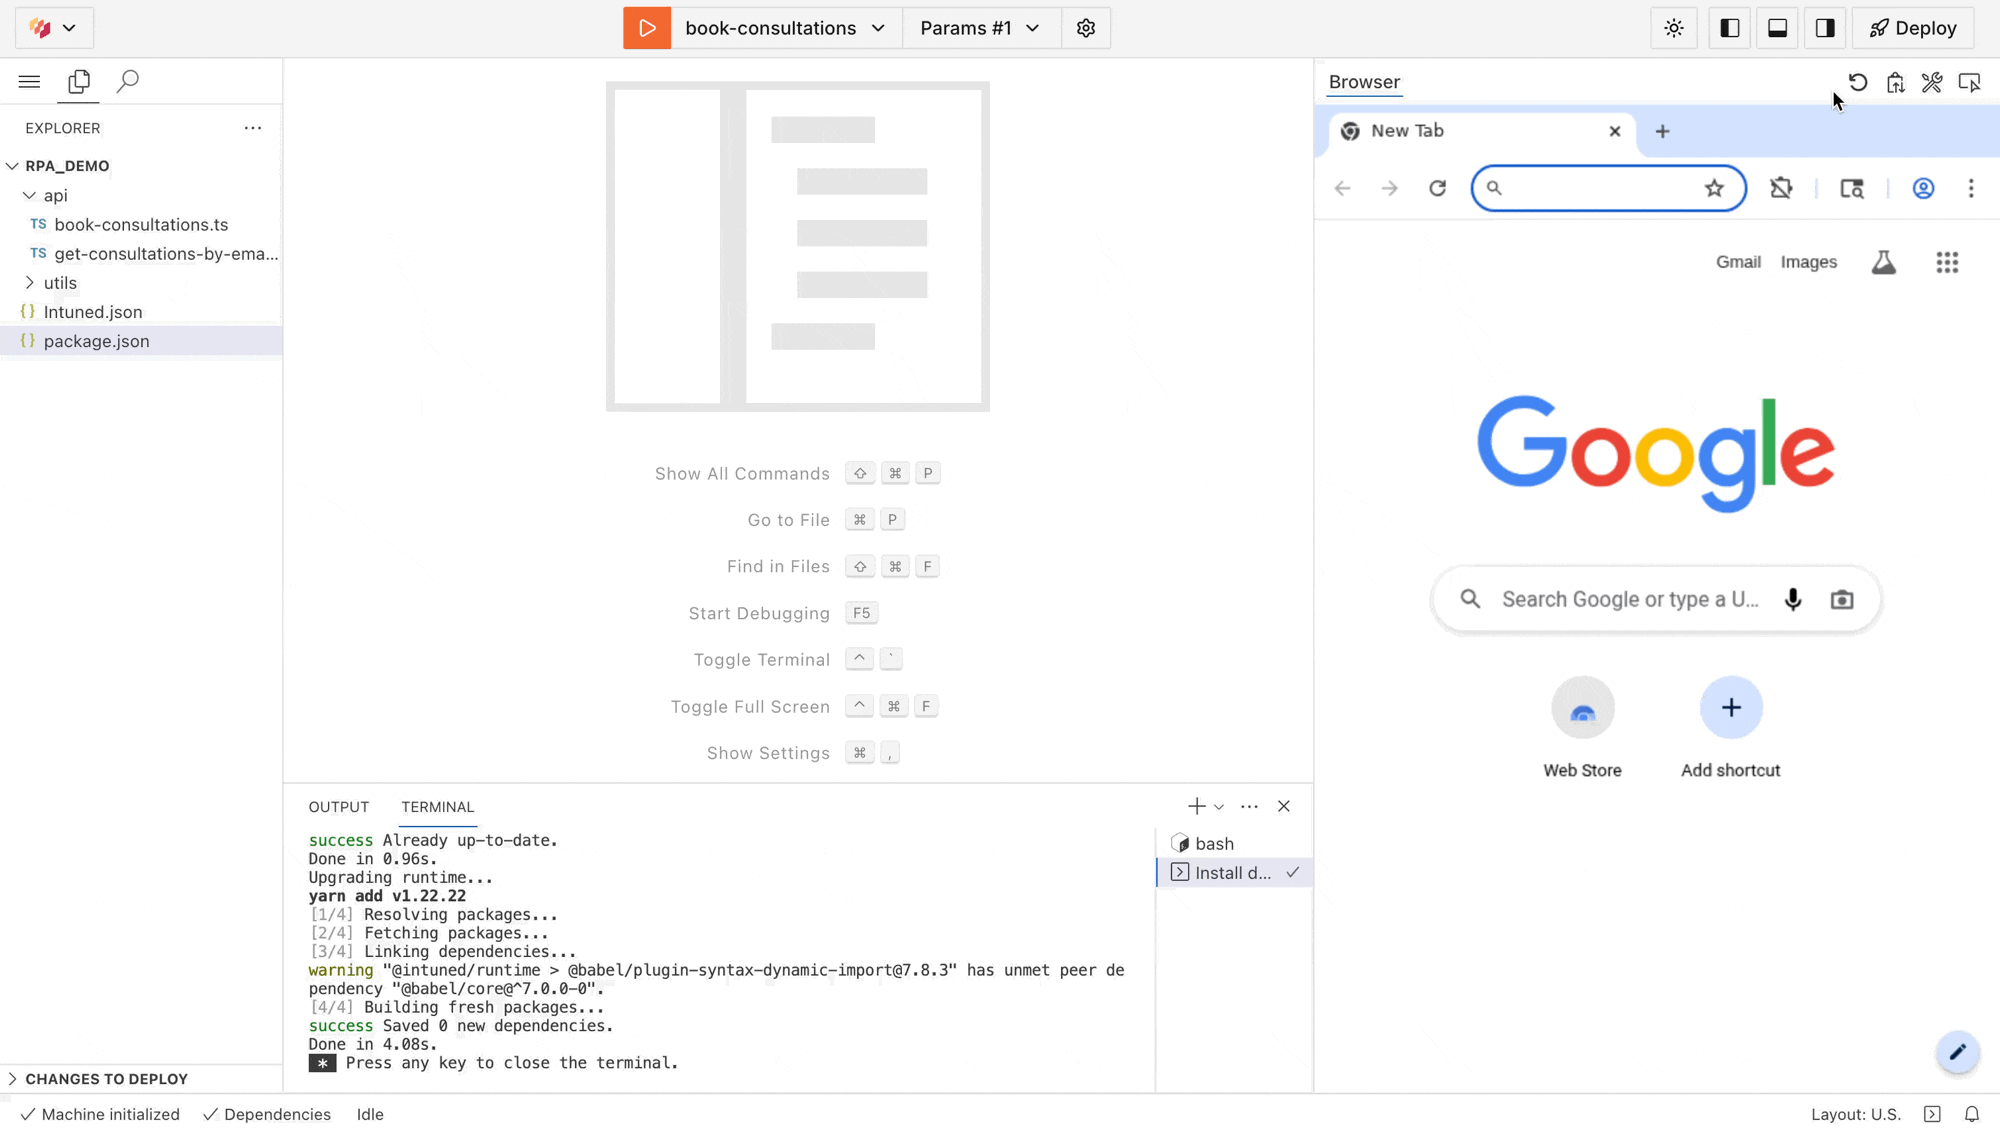Toggle the bottom panel layout
This screenshot has height=1134, width=2000.
pos(1777,28)
